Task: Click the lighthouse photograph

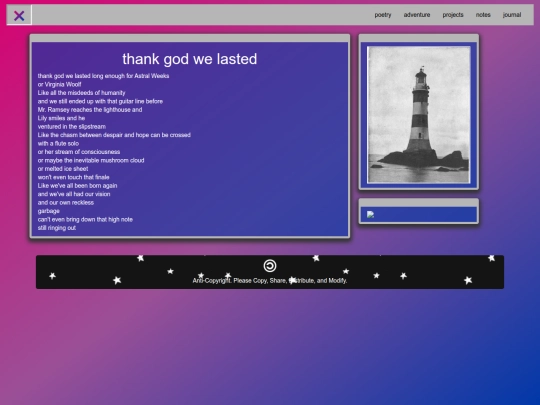Action: pyautogui.click(x=419, y=115)
